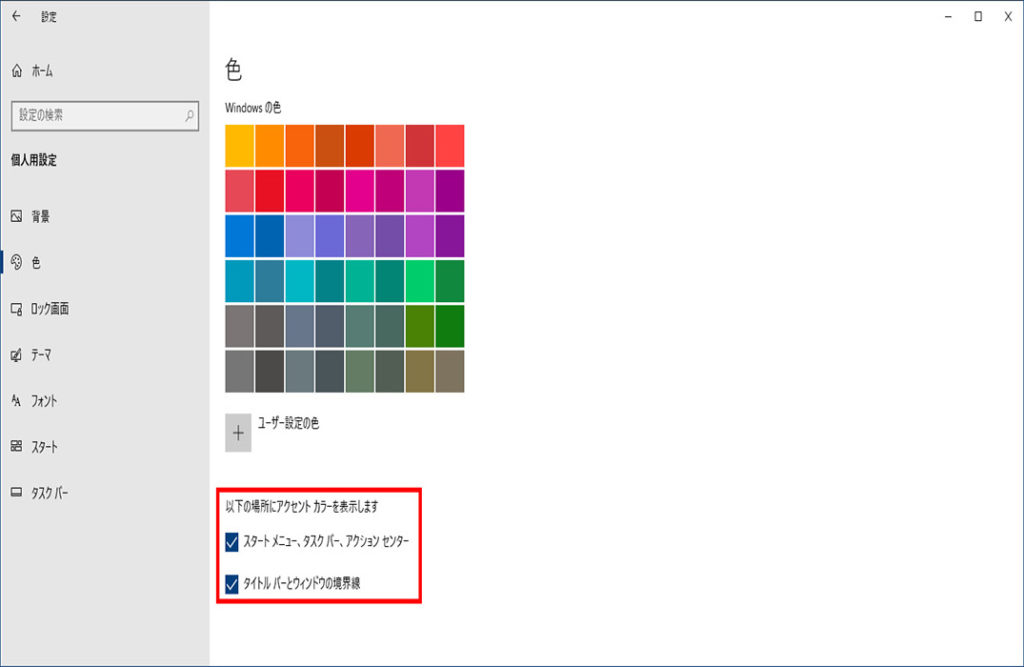This screenshot has height=667, width=1024.
Task: Click the スタート grid icon in sidebar
Action: [17, 447]
